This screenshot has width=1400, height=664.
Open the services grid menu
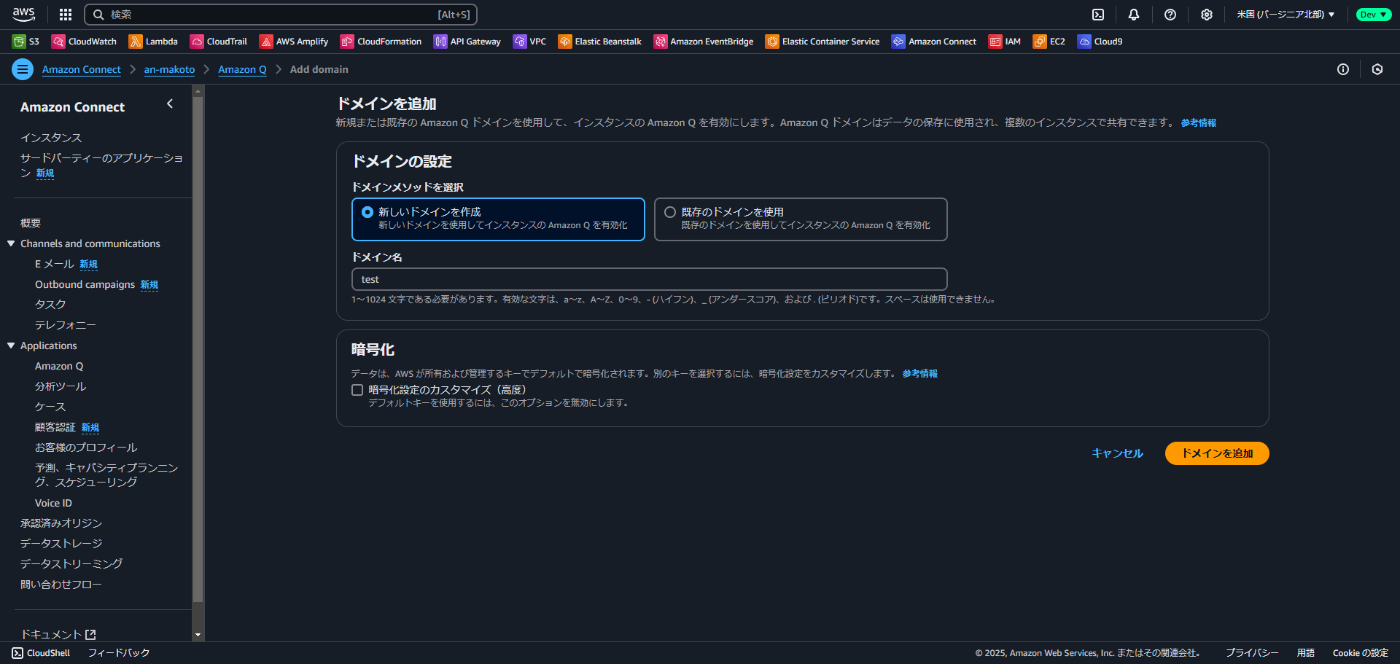coord(66,14)
